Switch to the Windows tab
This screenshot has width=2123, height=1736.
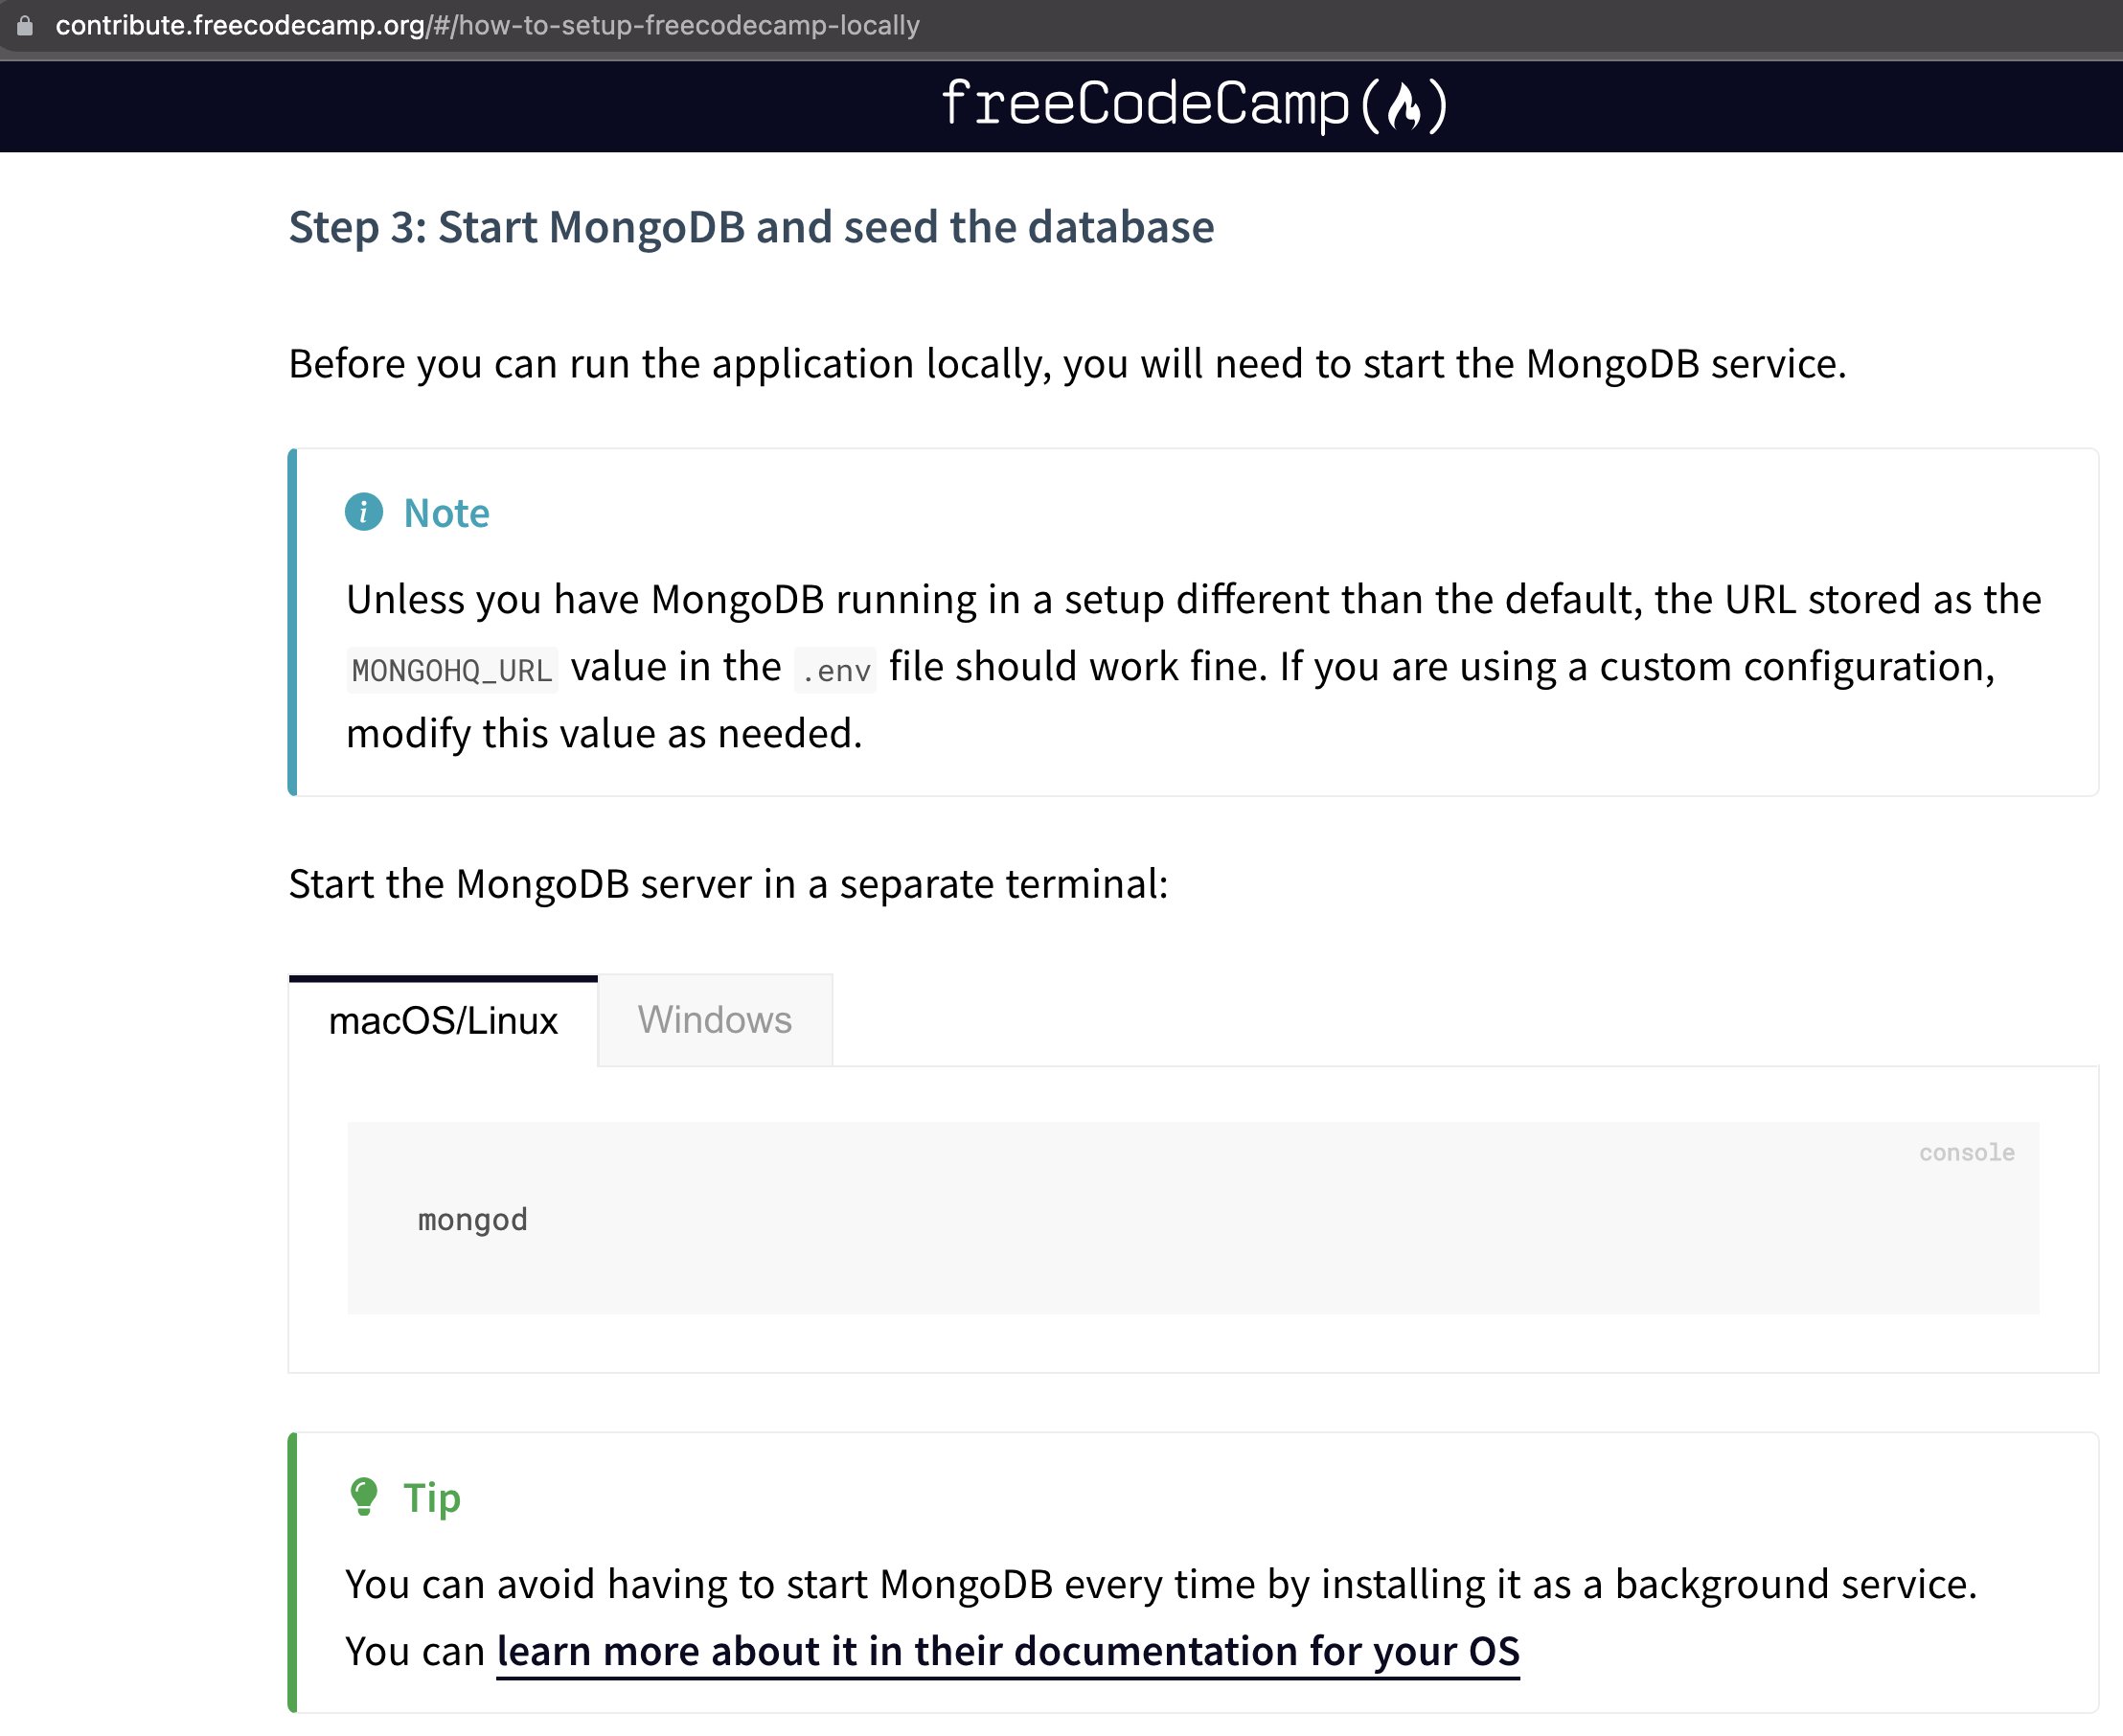[x=714, y=1020]
